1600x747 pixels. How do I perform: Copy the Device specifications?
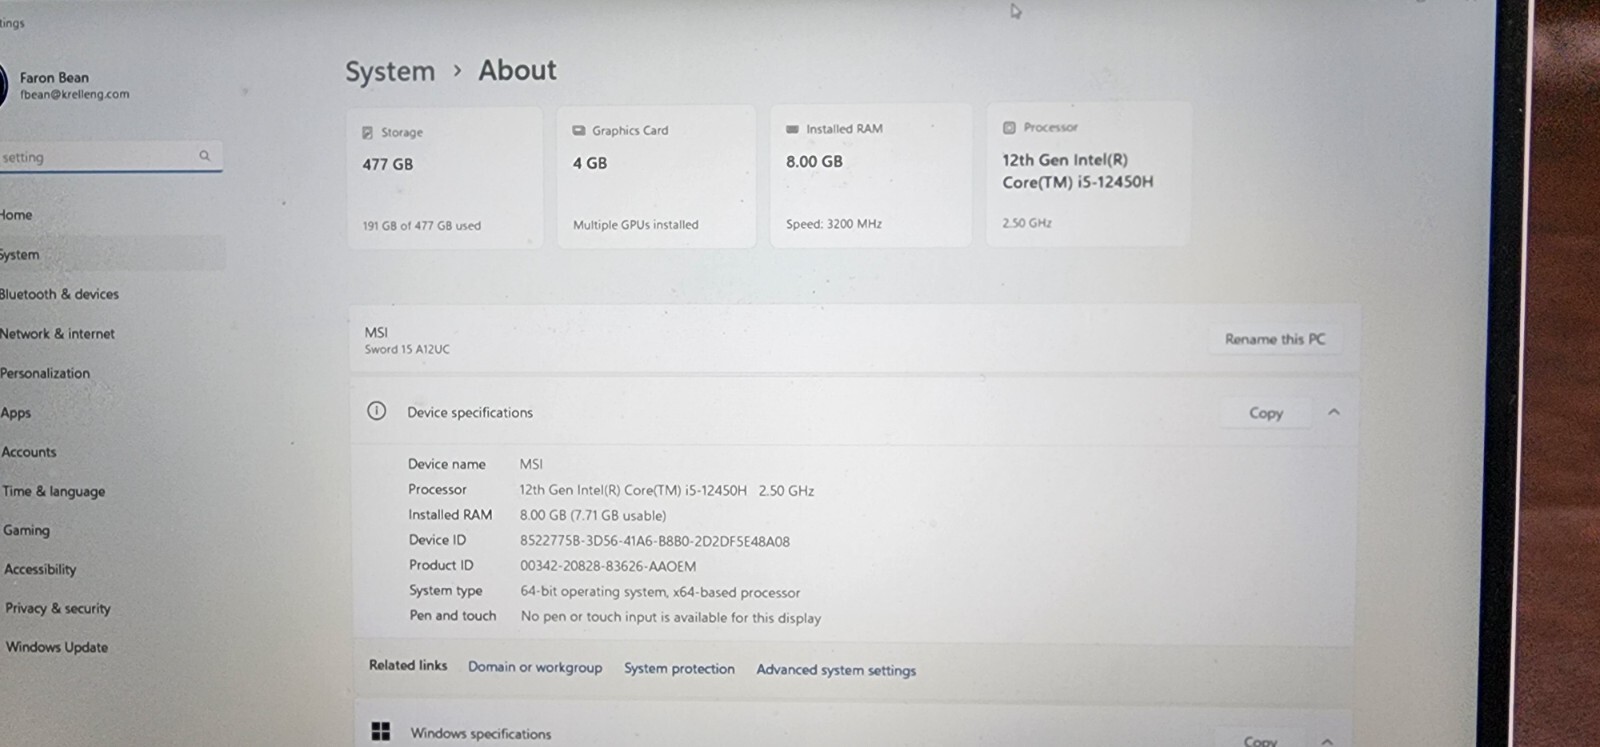click(x=1266, y=413)
